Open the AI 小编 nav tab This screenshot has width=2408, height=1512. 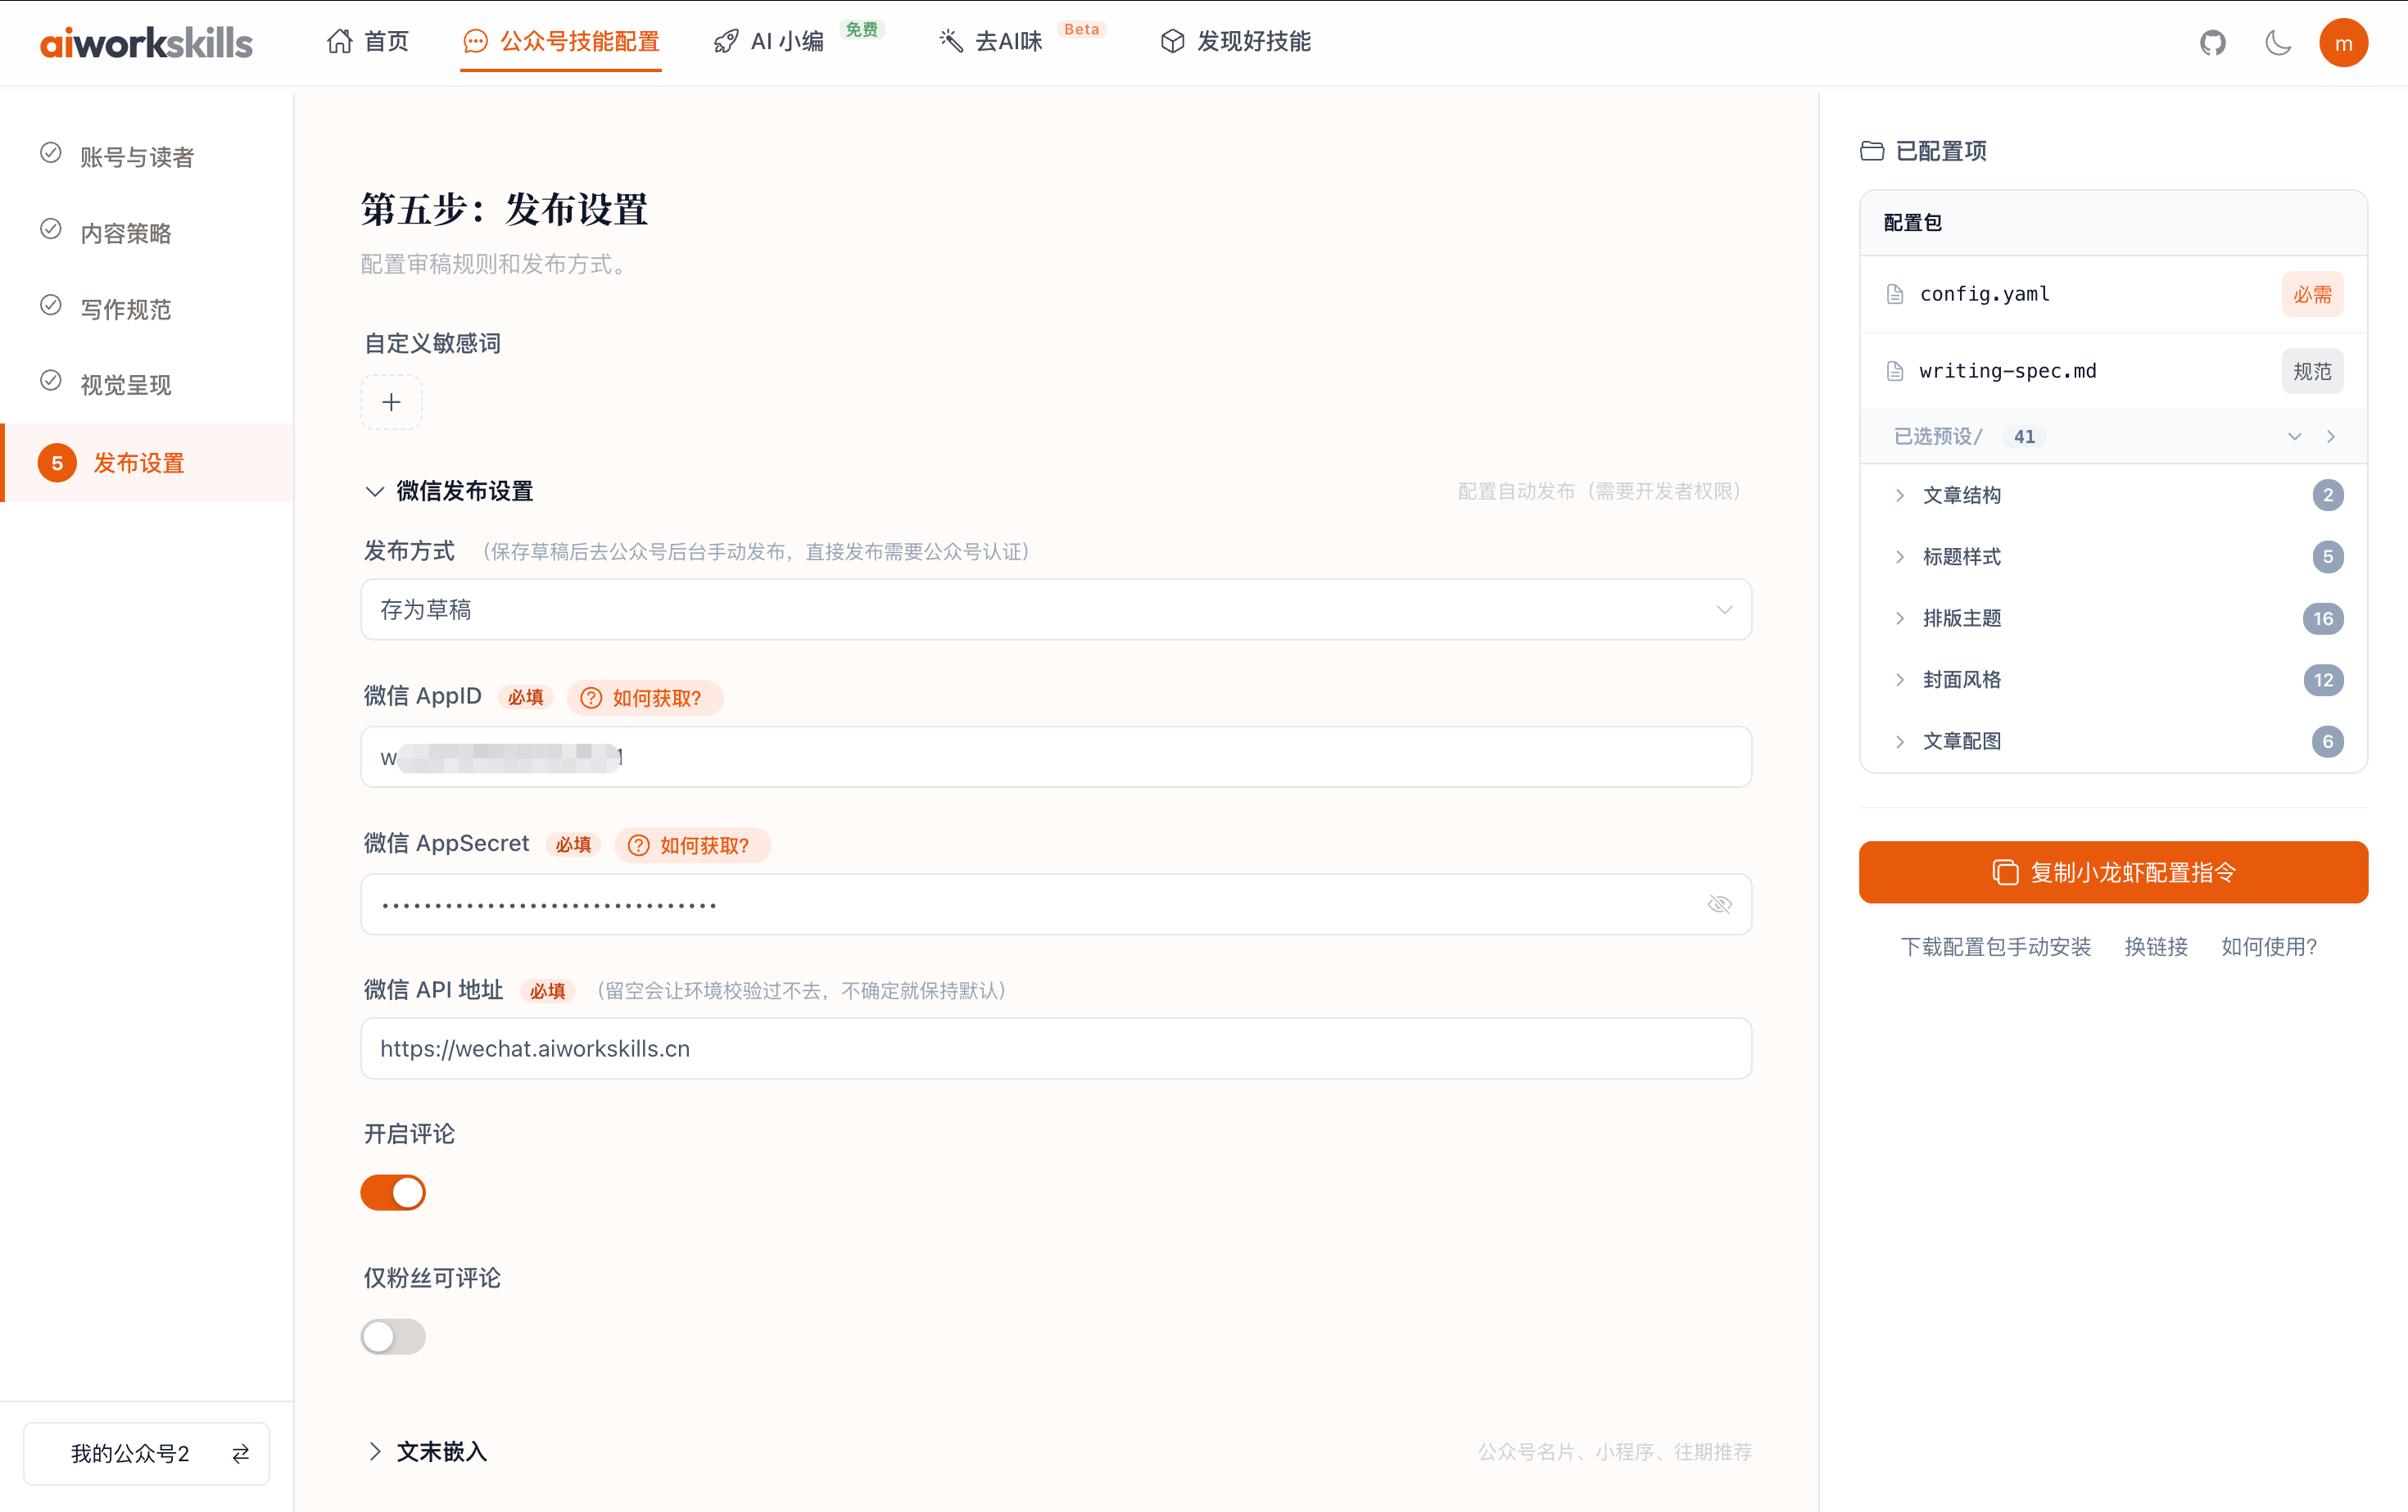769,41
